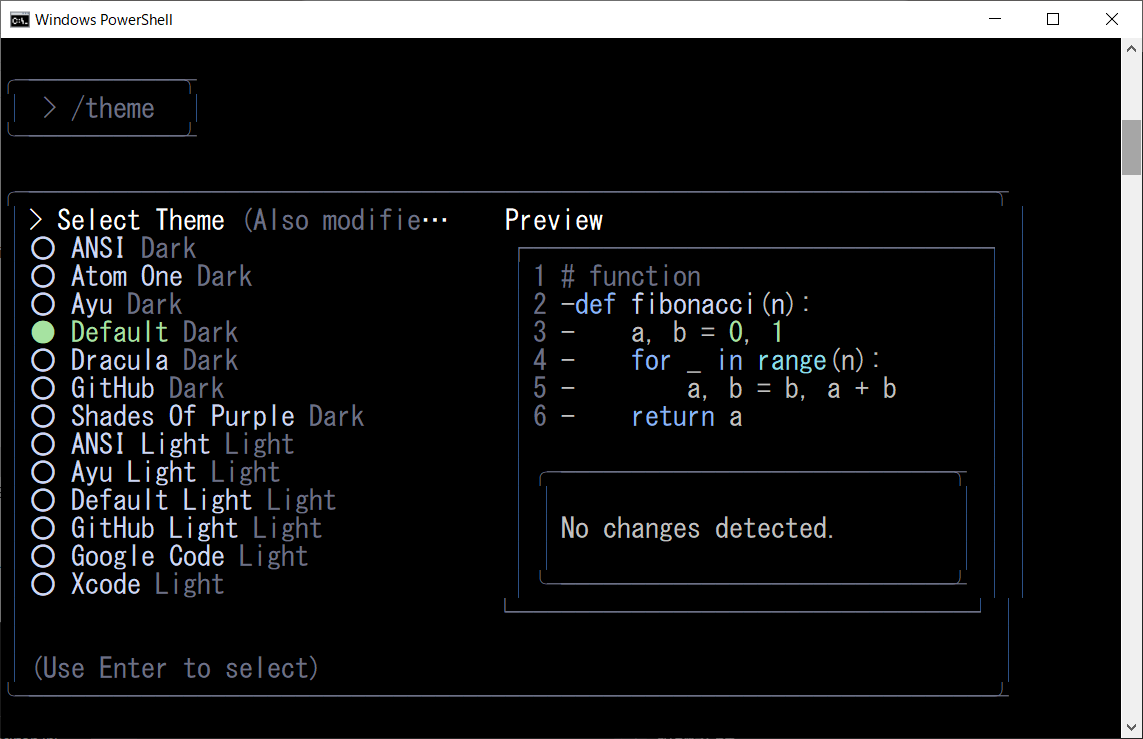Screen dimensions: 1143x739
Task: Click the '# function' comment line in preview
Action: click(x=631, y=276)
